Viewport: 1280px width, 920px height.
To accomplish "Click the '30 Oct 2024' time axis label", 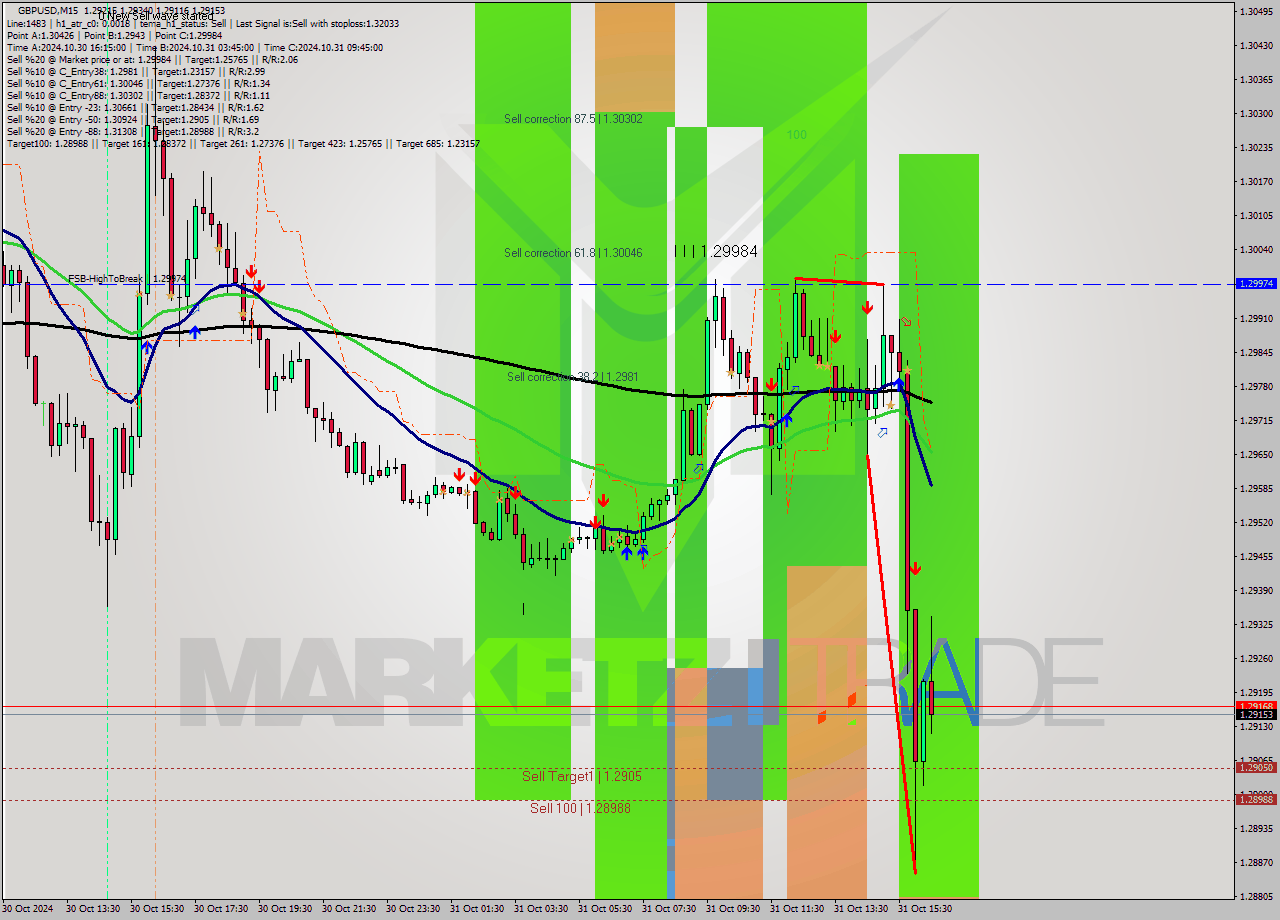I will [29, 909].
